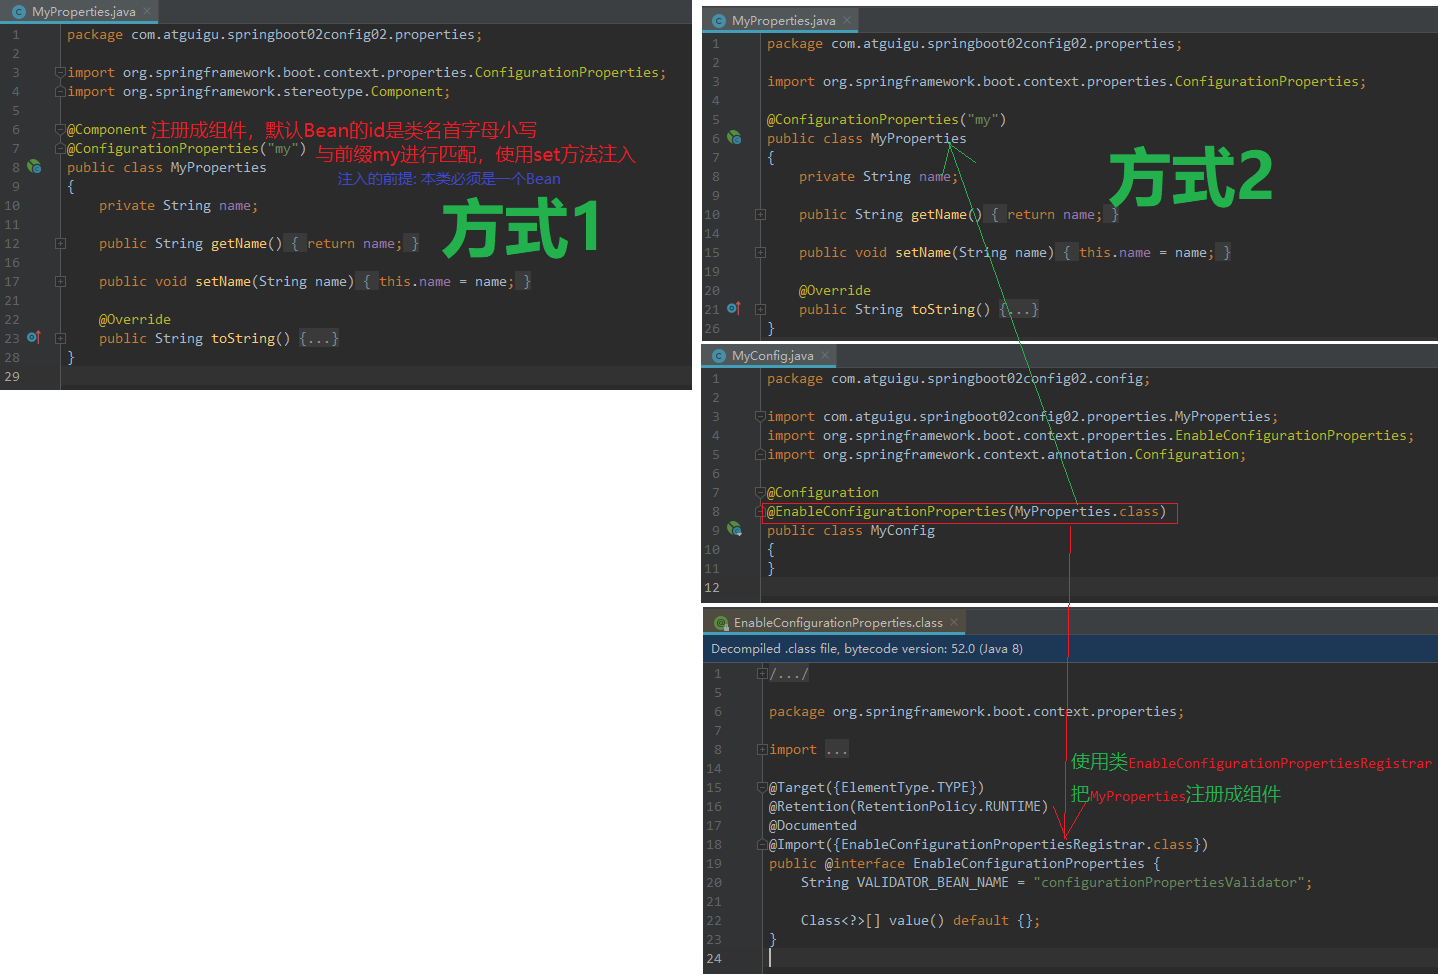Click the EnableConfigurationProperties import line in MyConfig.java
This screenshot has height=979, width=1446.
tap(1091, 435)
